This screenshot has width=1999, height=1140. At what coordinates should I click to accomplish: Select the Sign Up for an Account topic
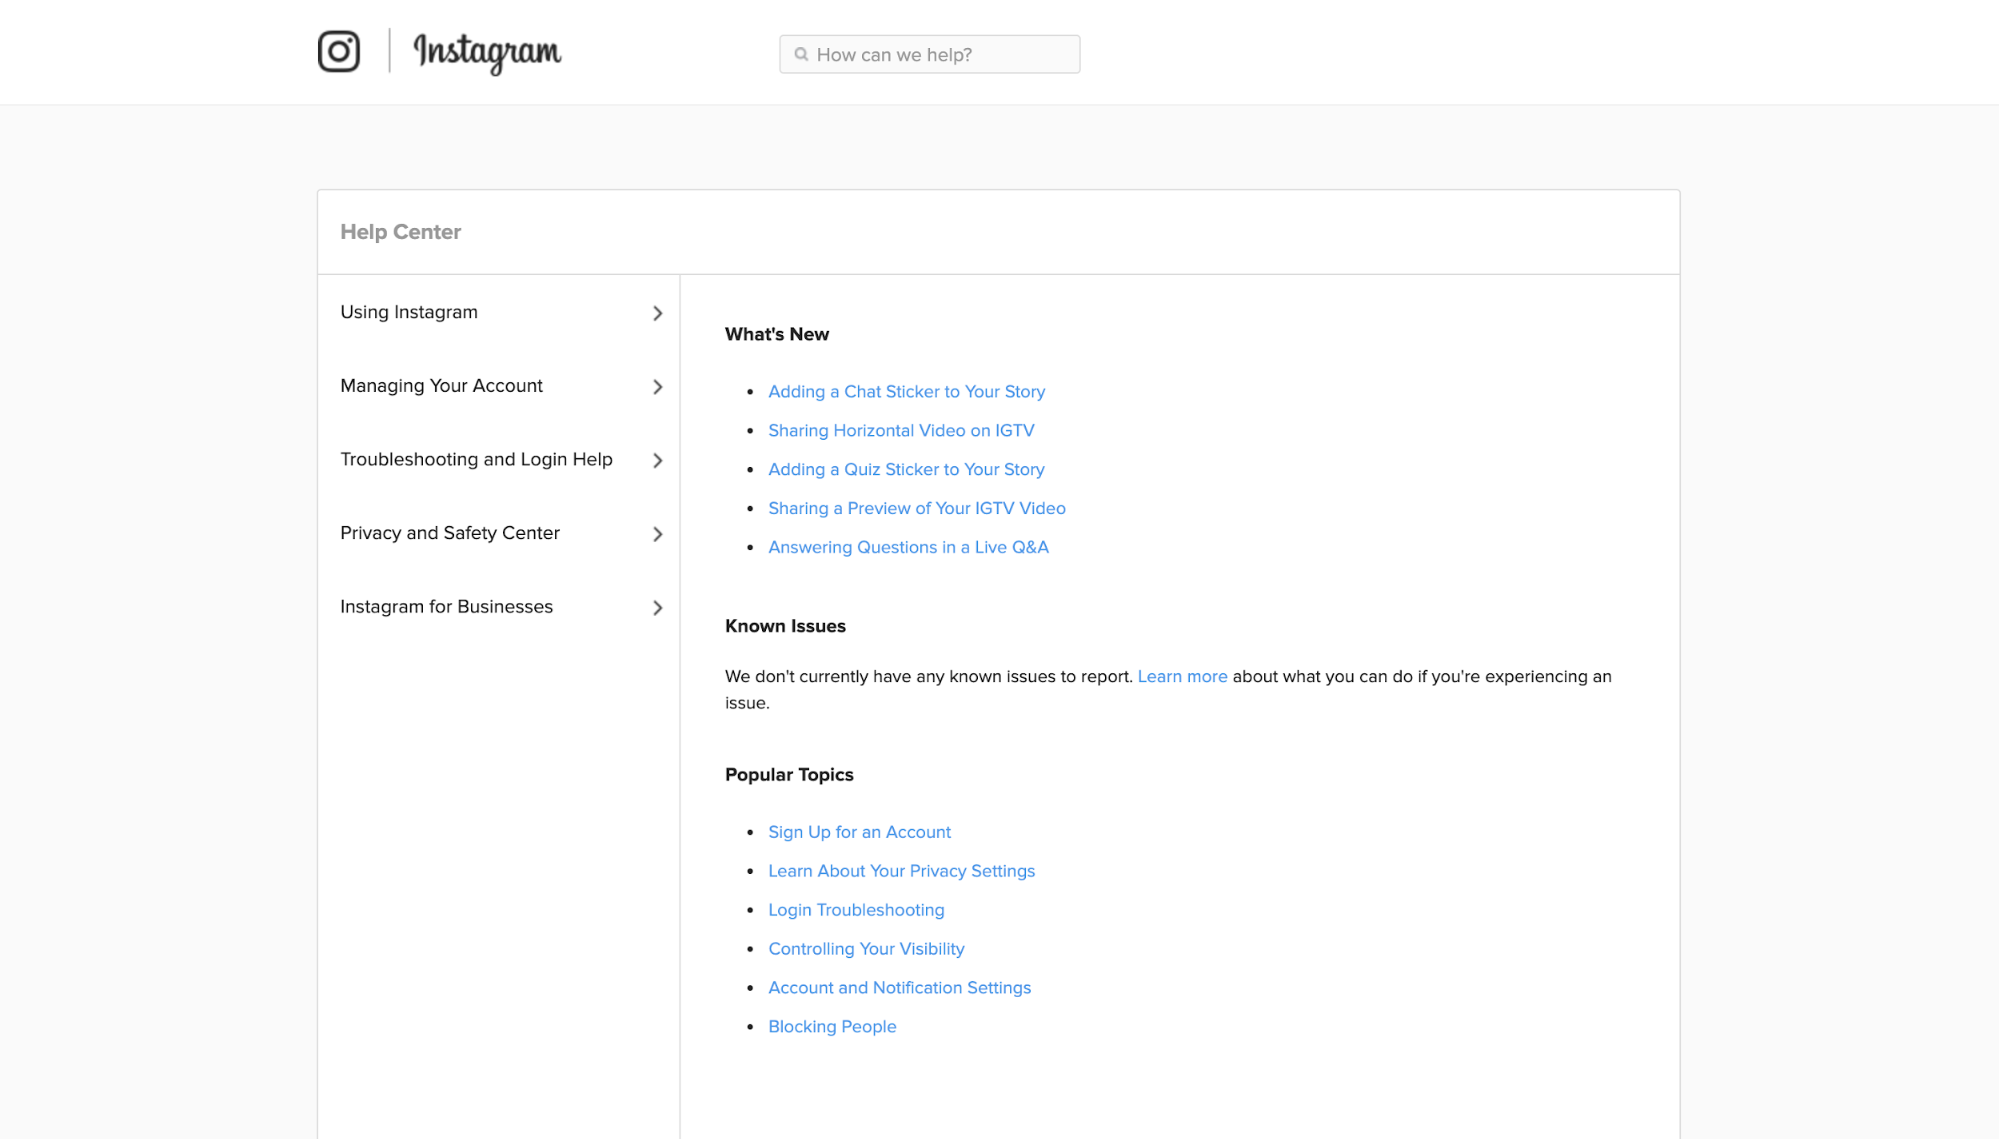[x=859, y=831]
